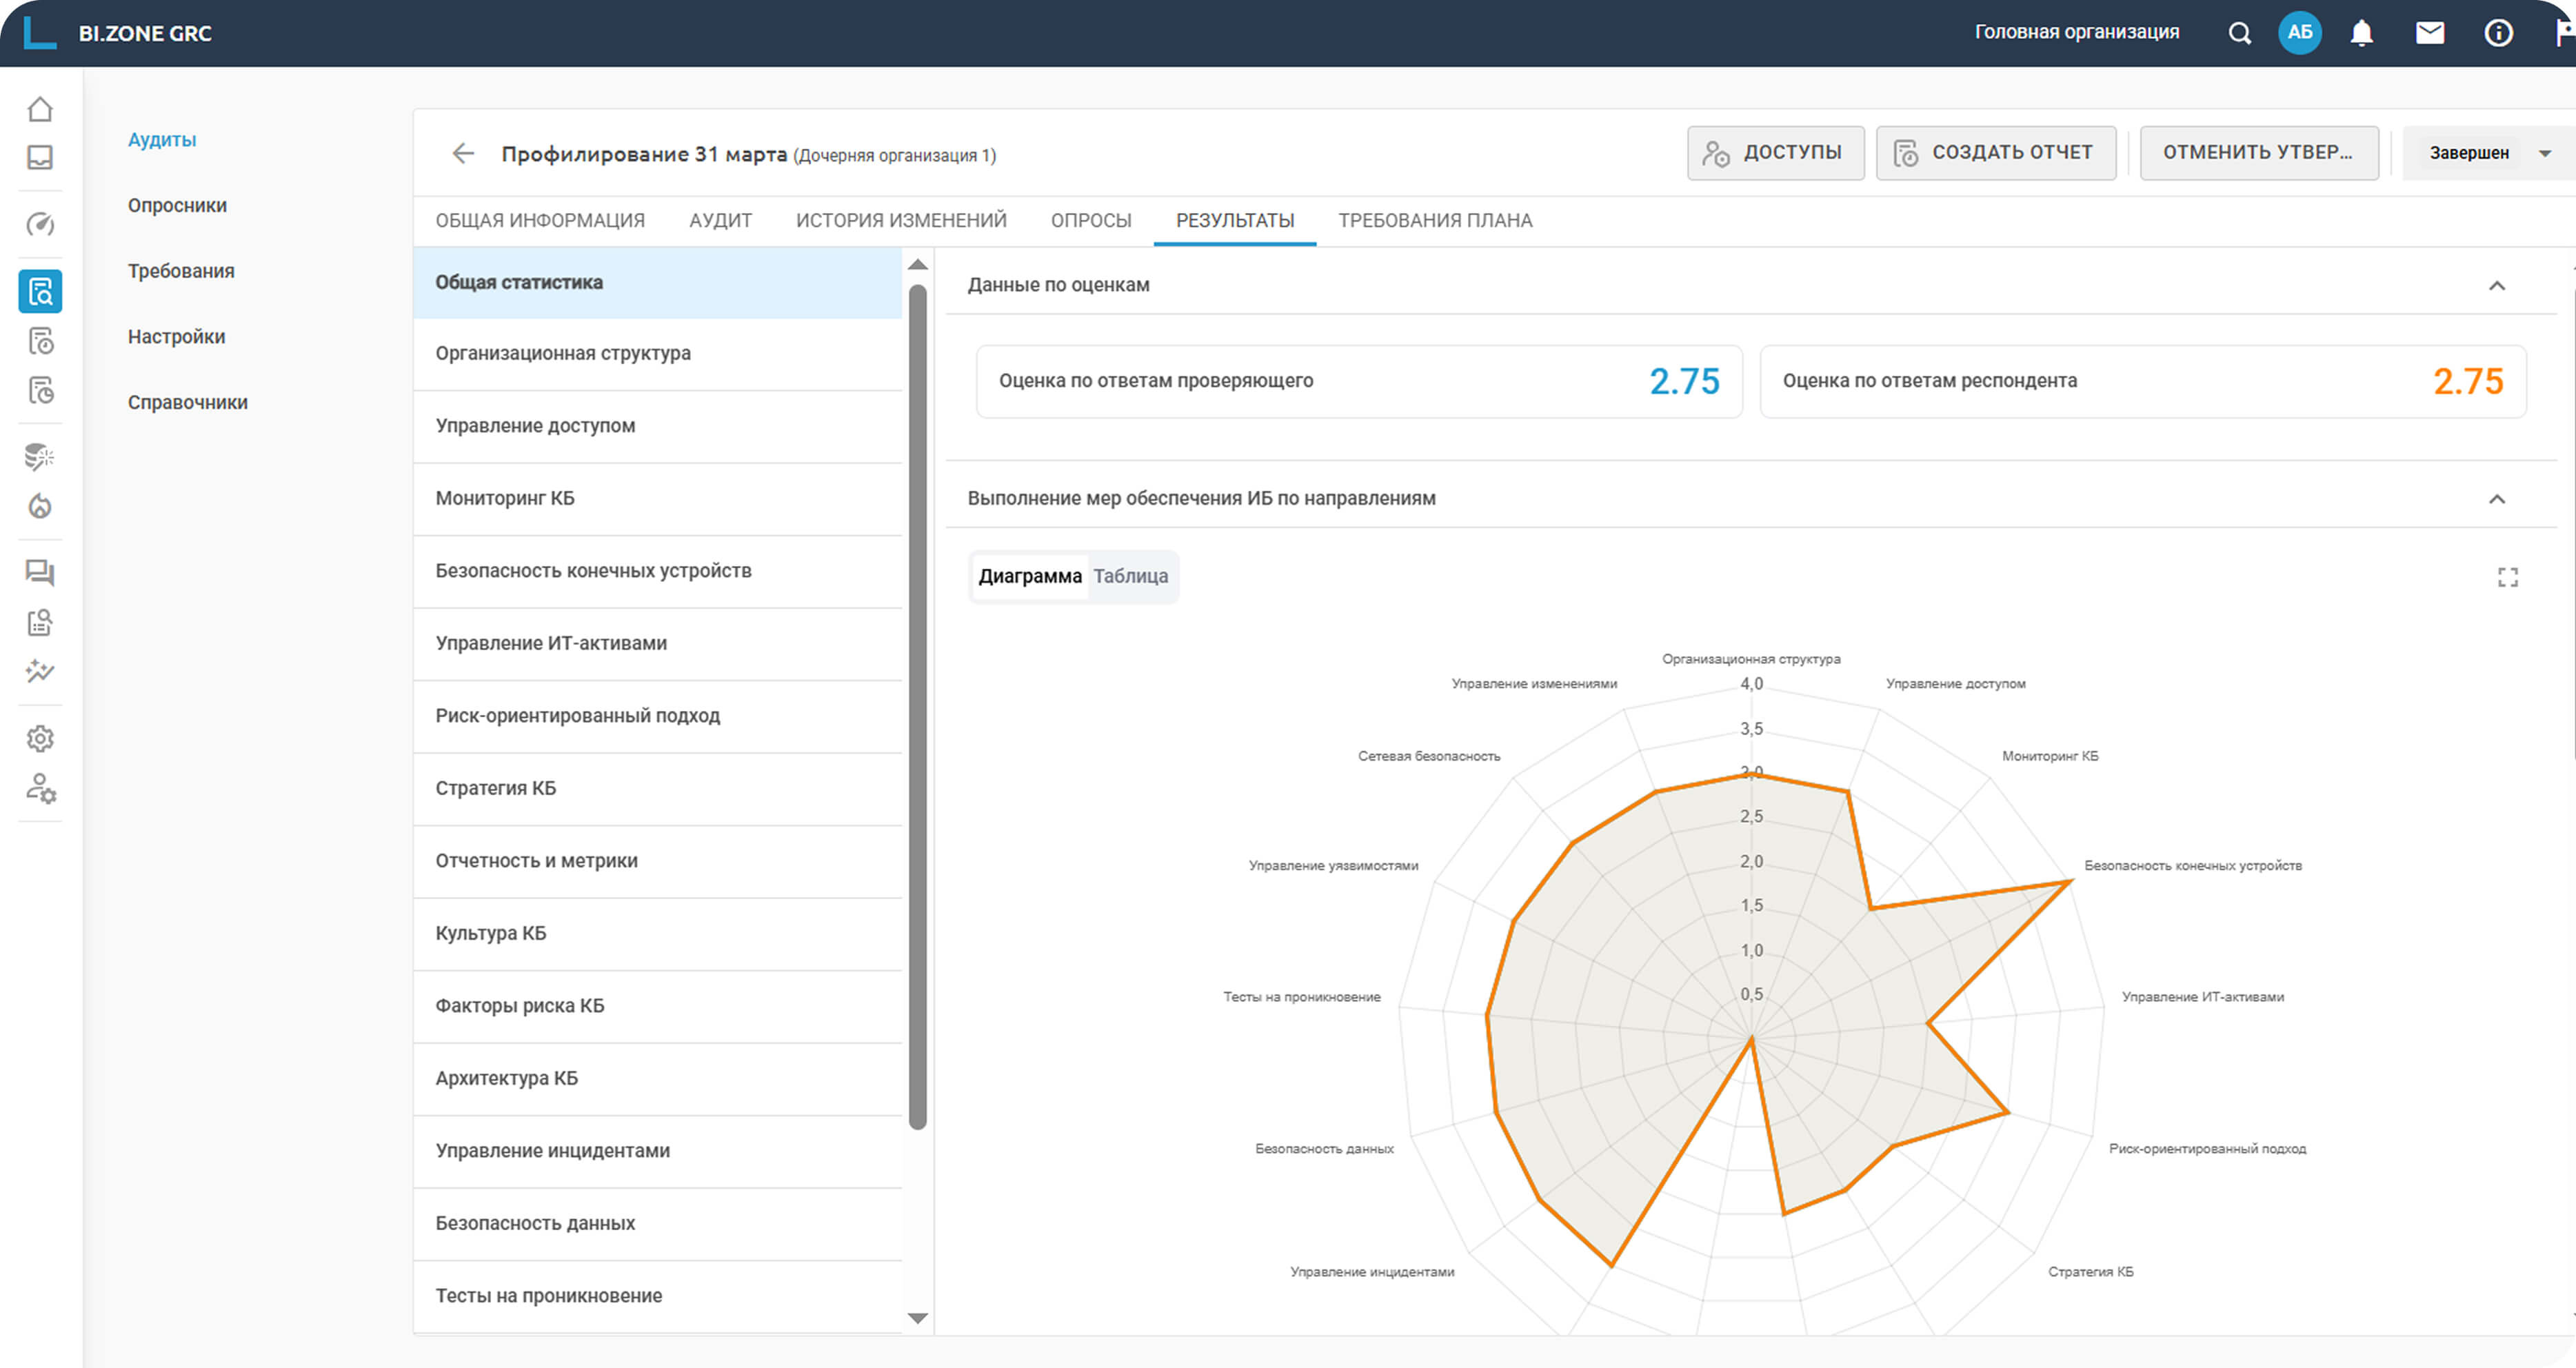Click Головная организация in the top bar
The width and height of the screenshot is (2576, 1368).
[x=2077, y=32]
